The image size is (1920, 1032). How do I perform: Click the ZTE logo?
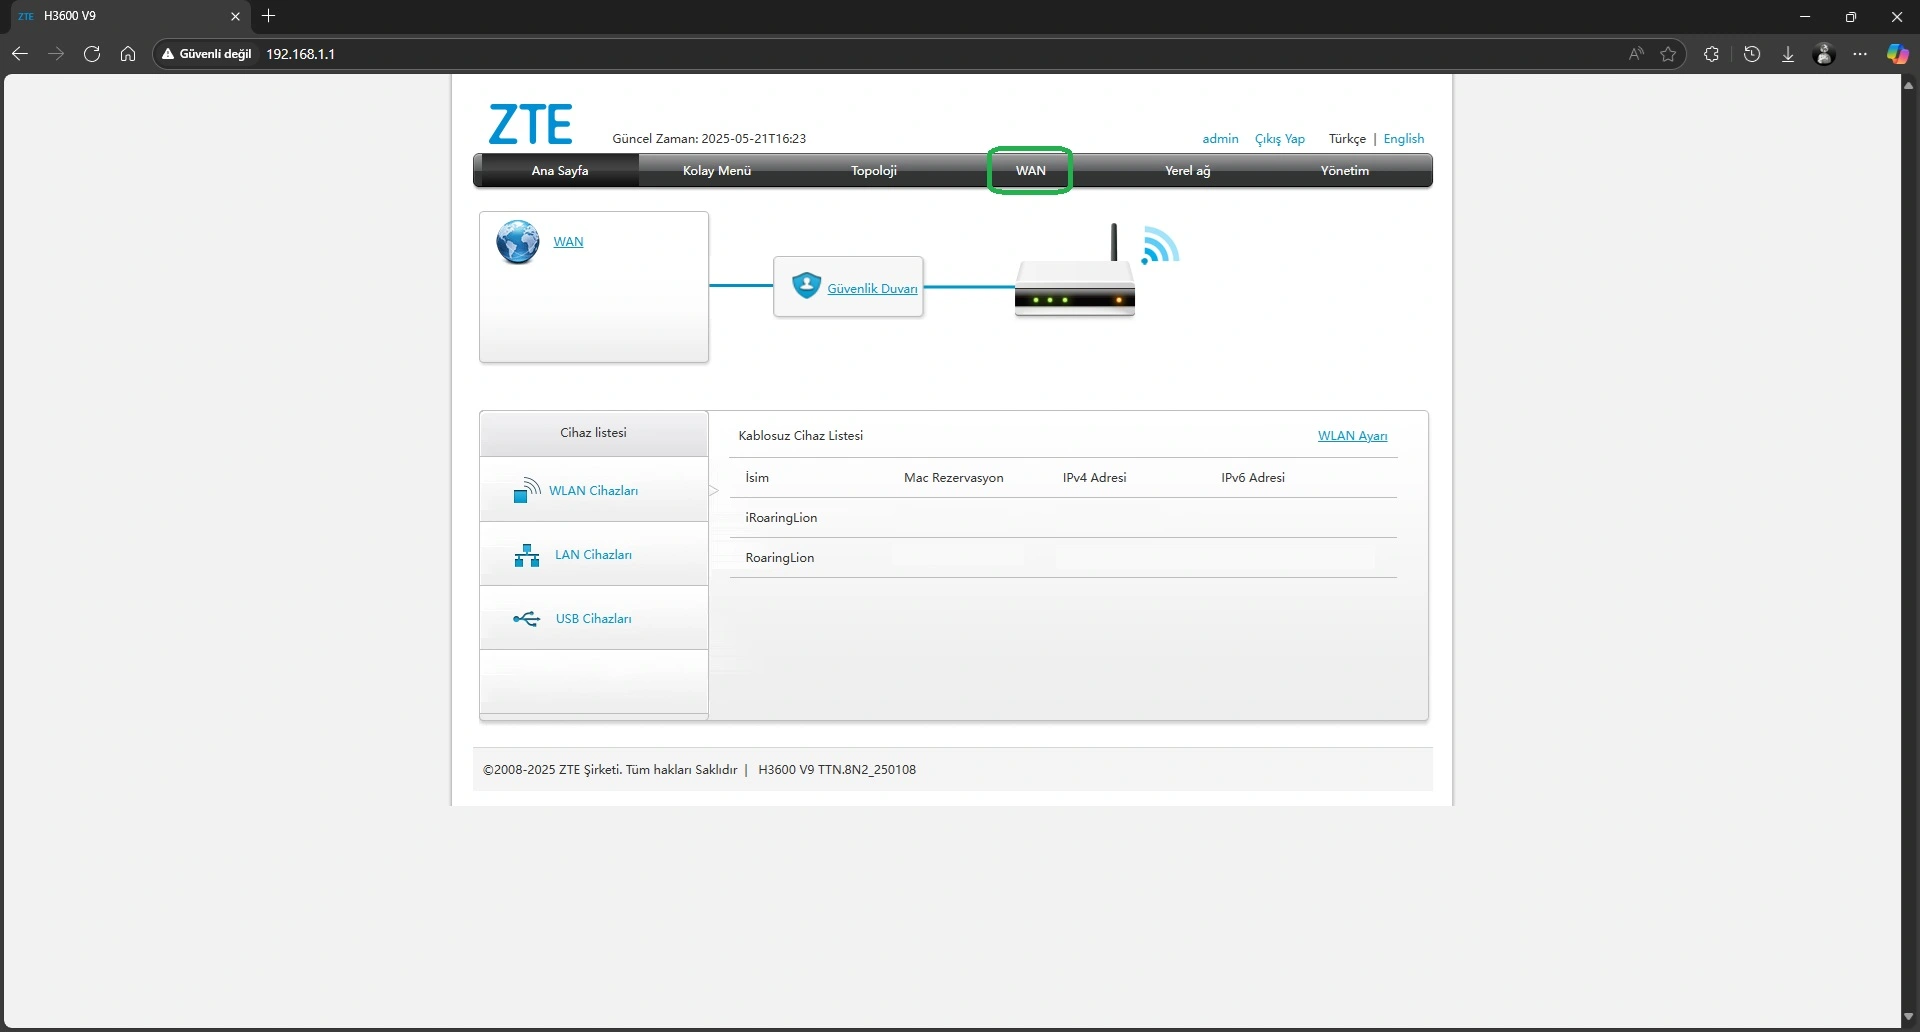click(530, 125)
